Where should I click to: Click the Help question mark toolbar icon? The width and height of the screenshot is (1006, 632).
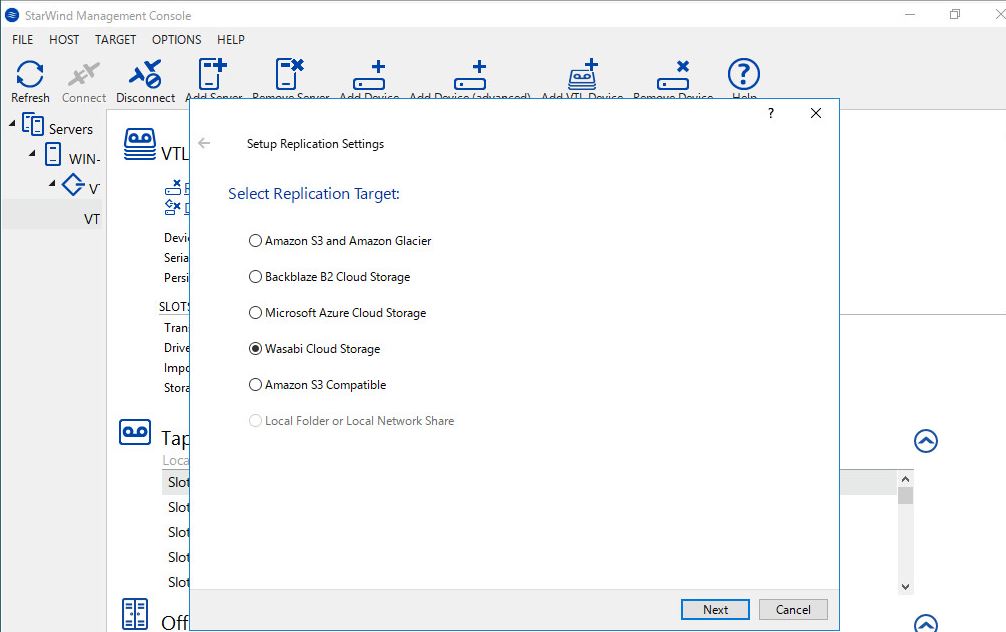pos(744,74)
